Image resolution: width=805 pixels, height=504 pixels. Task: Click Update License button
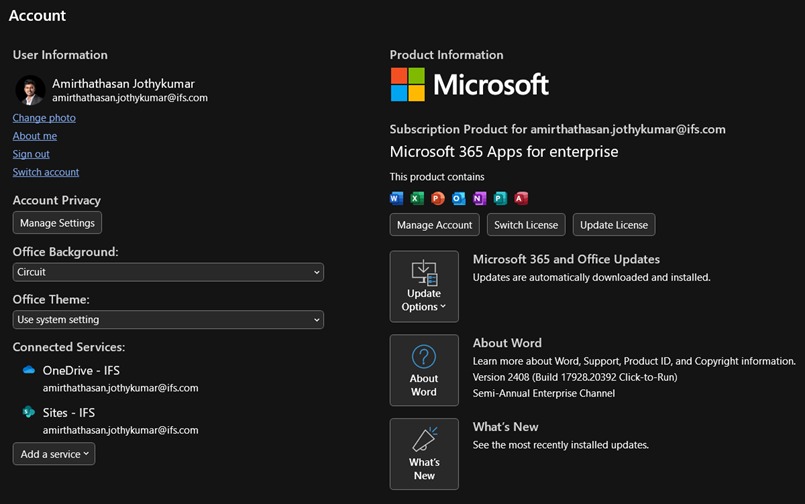(614, 225)
